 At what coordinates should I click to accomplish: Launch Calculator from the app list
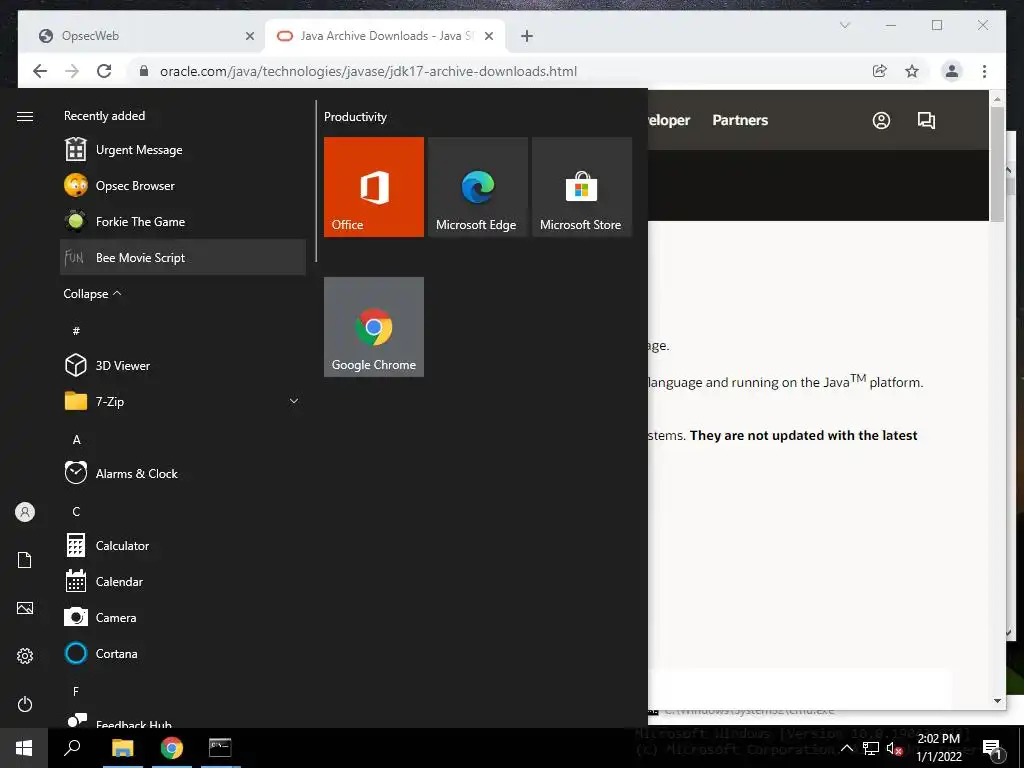tap(183, 545)
